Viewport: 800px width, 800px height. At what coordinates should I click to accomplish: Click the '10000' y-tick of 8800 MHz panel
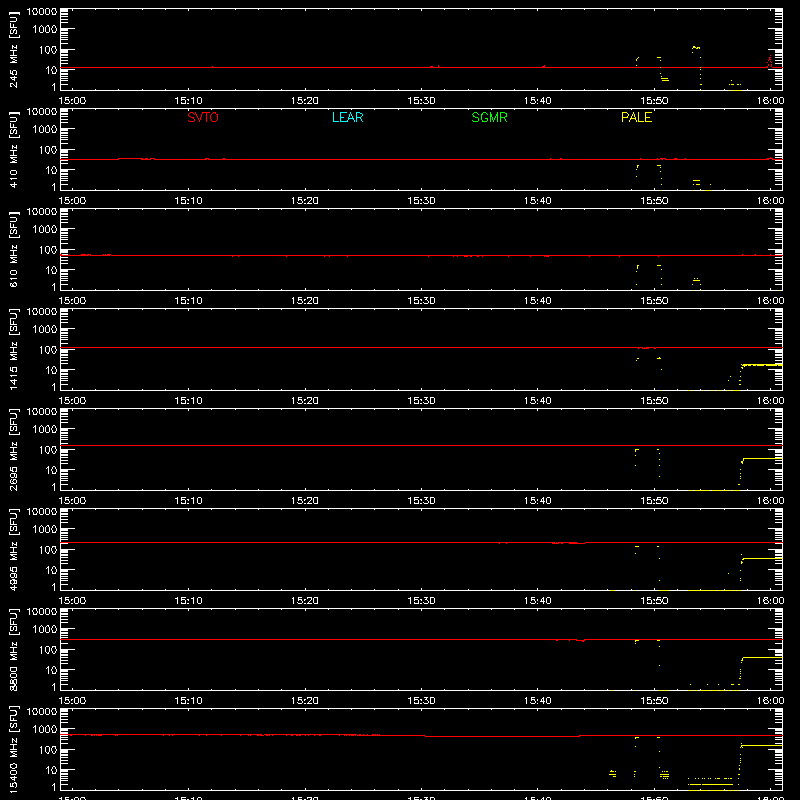coord(42,612)
